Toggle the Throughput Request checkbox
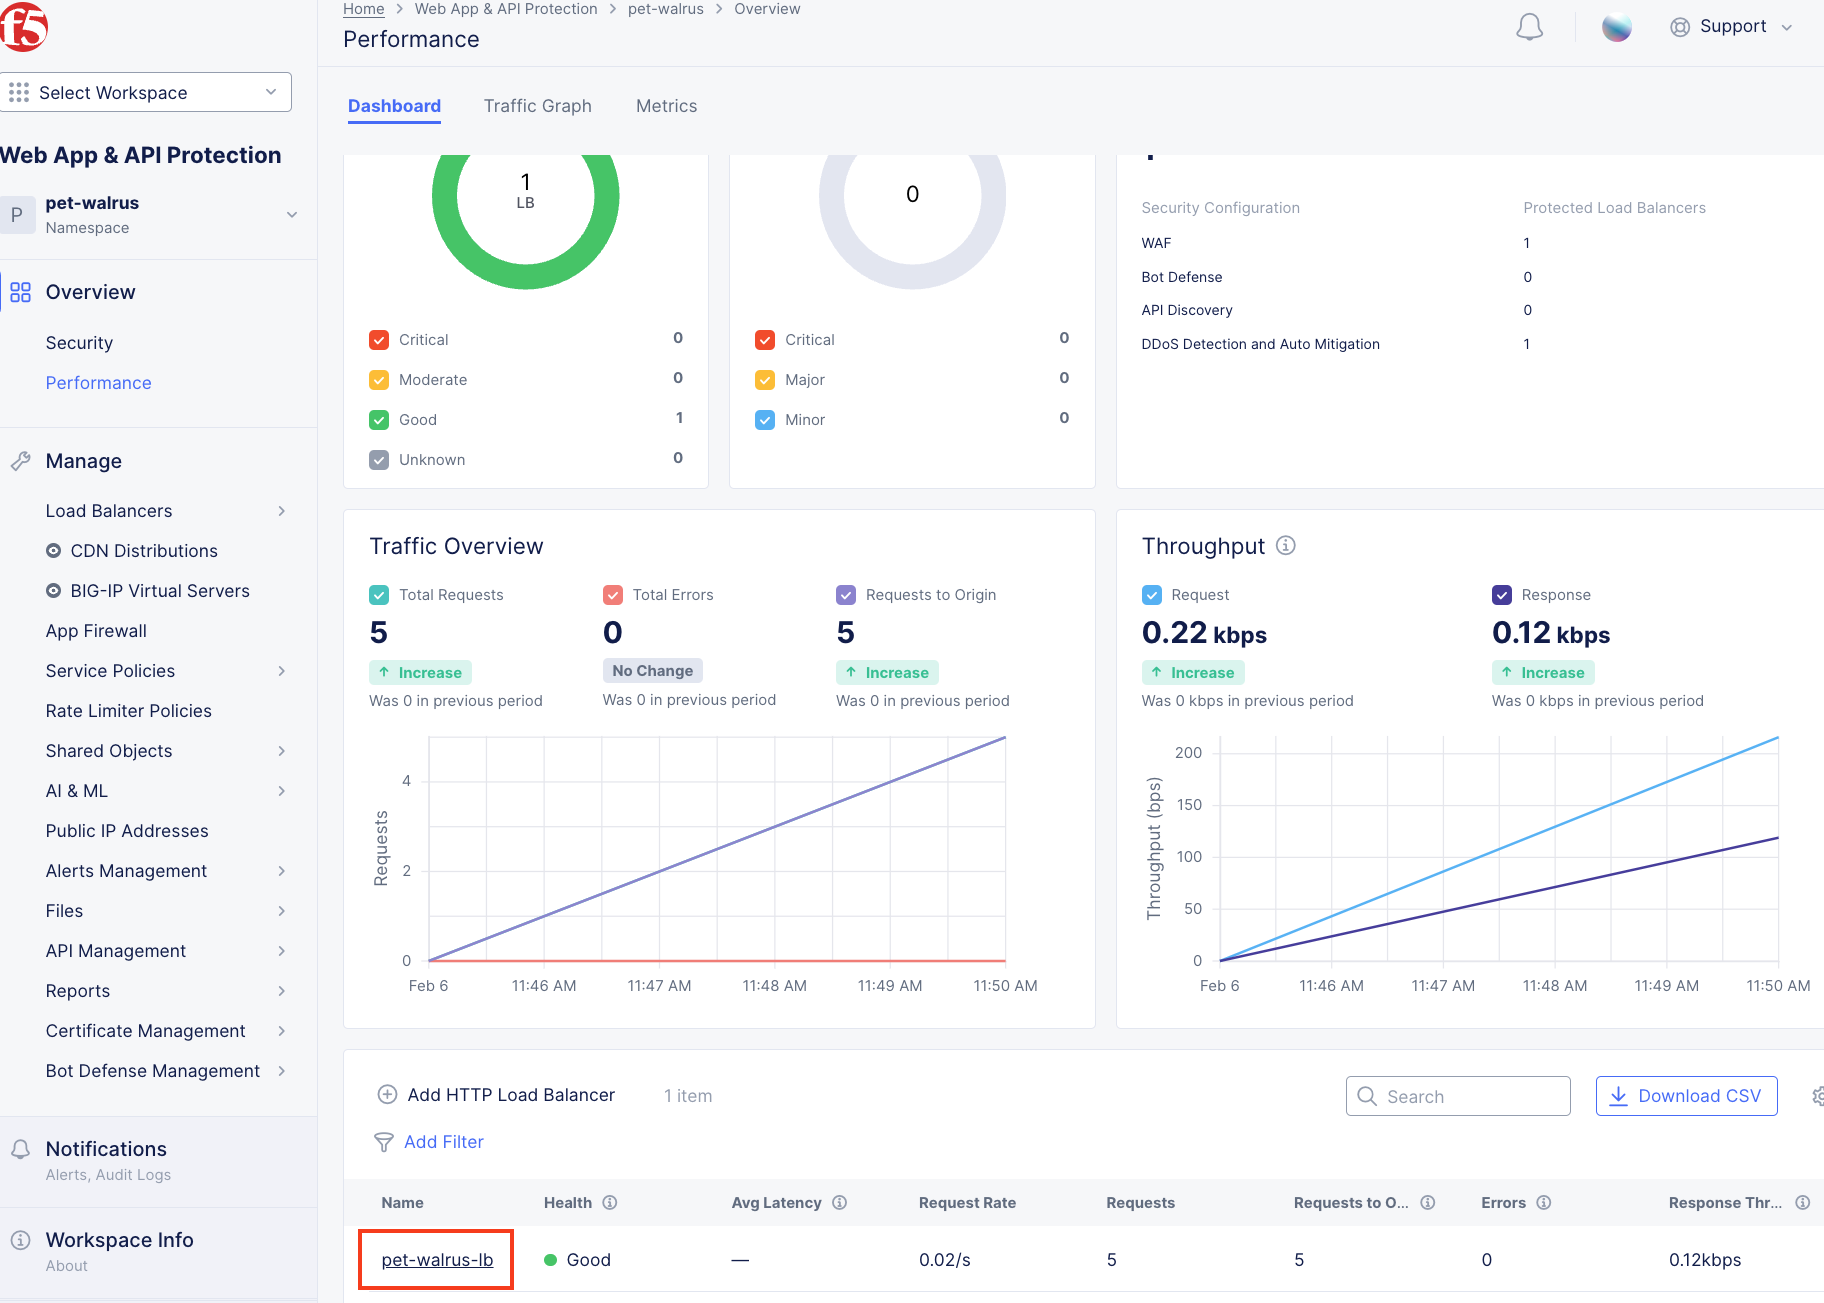Image resolution: width=1824 pixels, height=1303 pixels. coord(1152,595)
